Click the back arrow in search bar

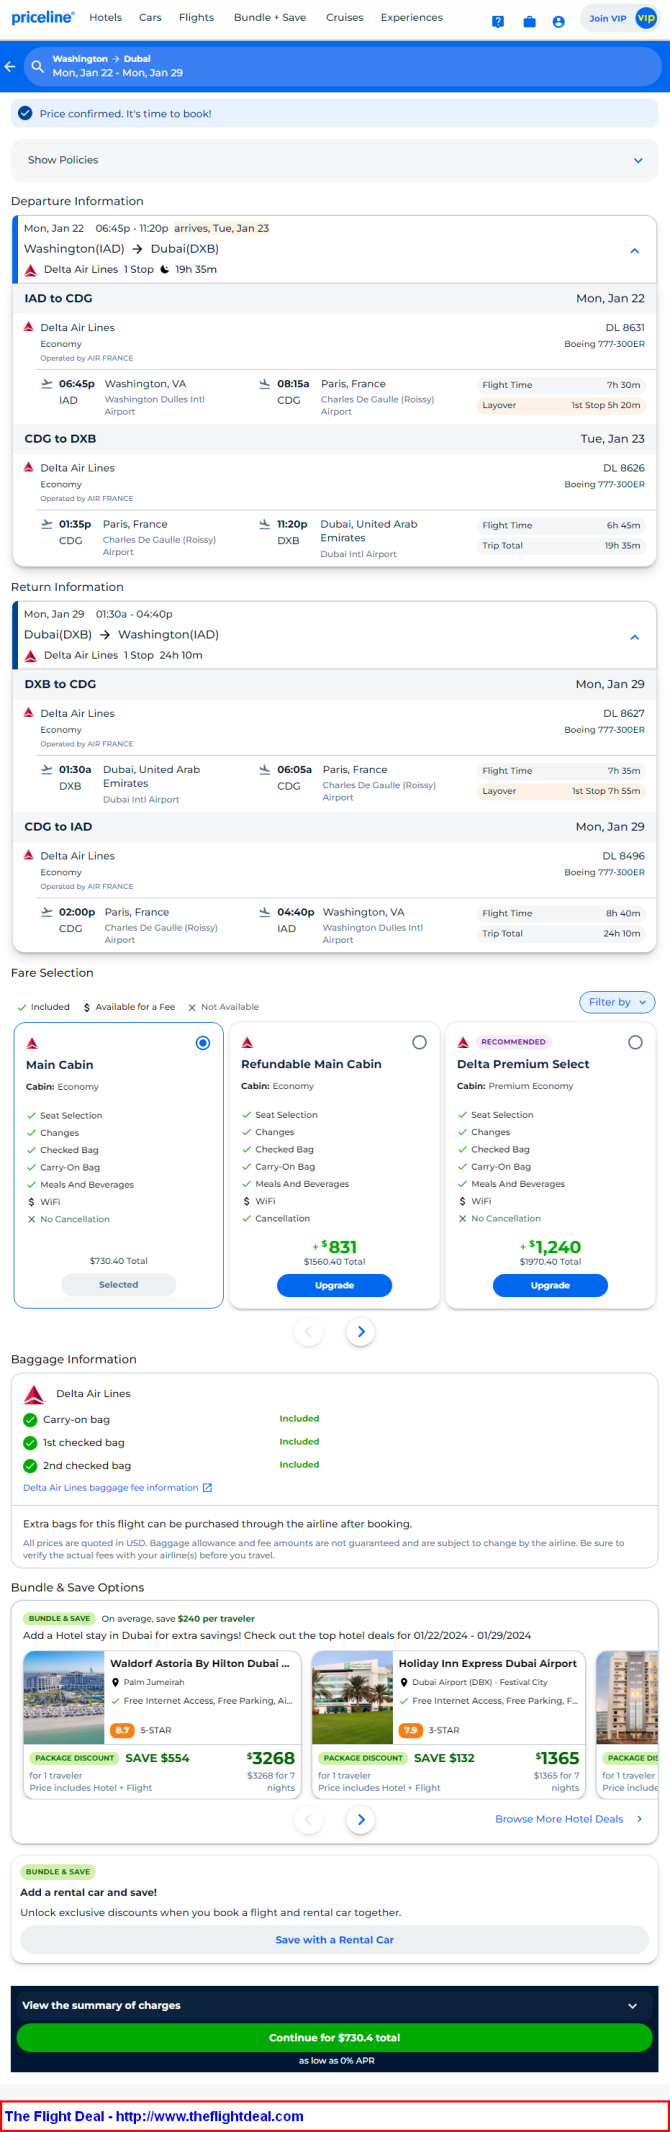(10, 66)
